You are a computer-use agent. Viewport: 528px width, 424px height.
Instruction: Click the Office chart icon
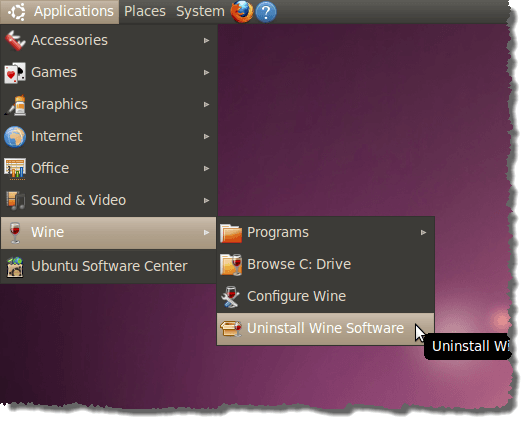click(x=15, y=169)
